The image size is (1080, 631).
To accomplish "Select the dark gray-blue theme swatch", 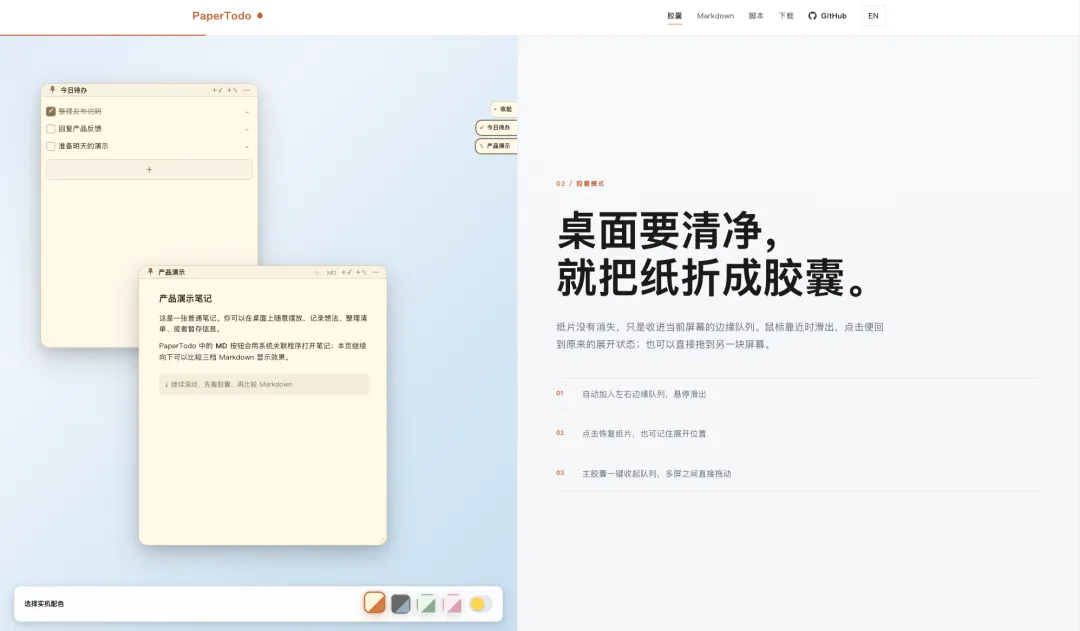I will (x=401, y=604).
